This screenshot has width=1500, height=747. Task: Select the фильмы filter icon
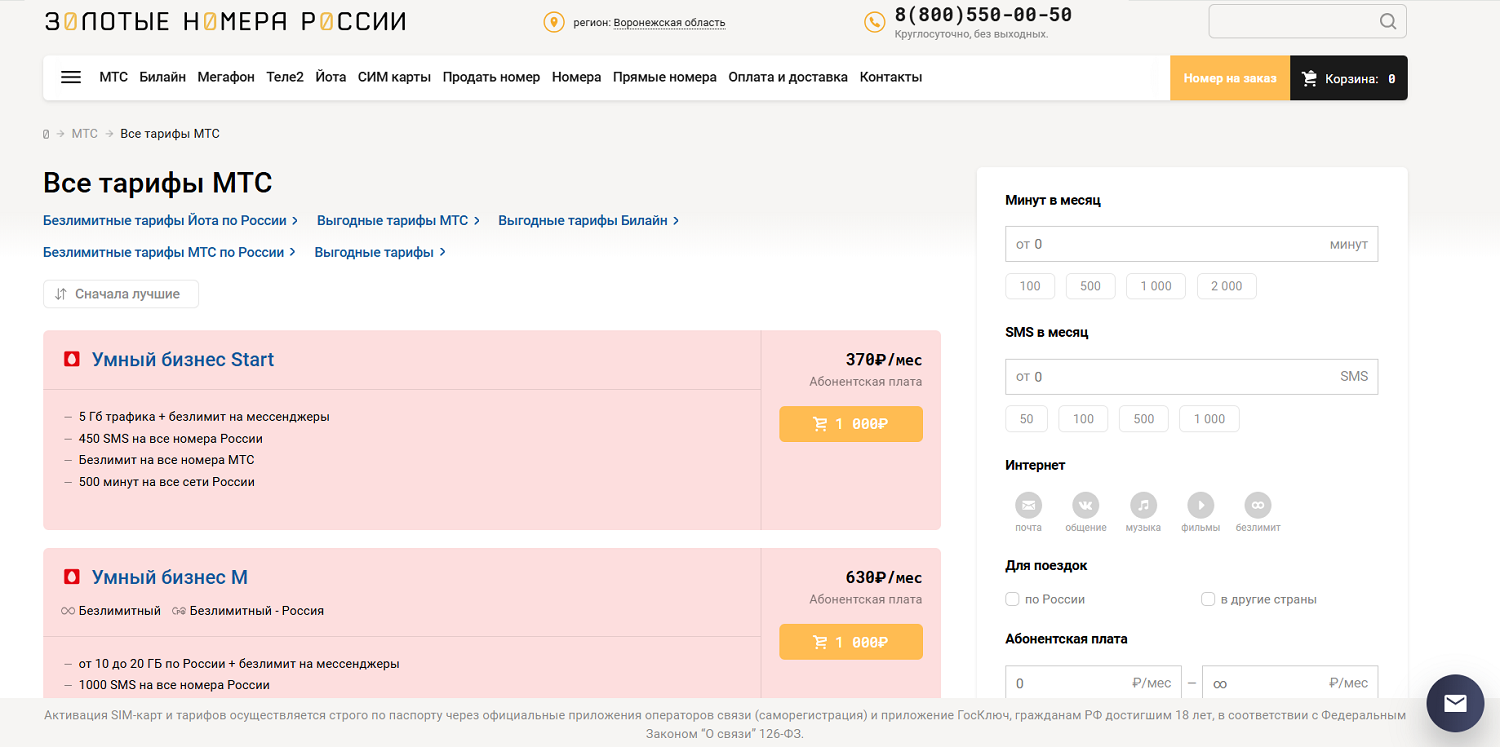click(1200, 505)
